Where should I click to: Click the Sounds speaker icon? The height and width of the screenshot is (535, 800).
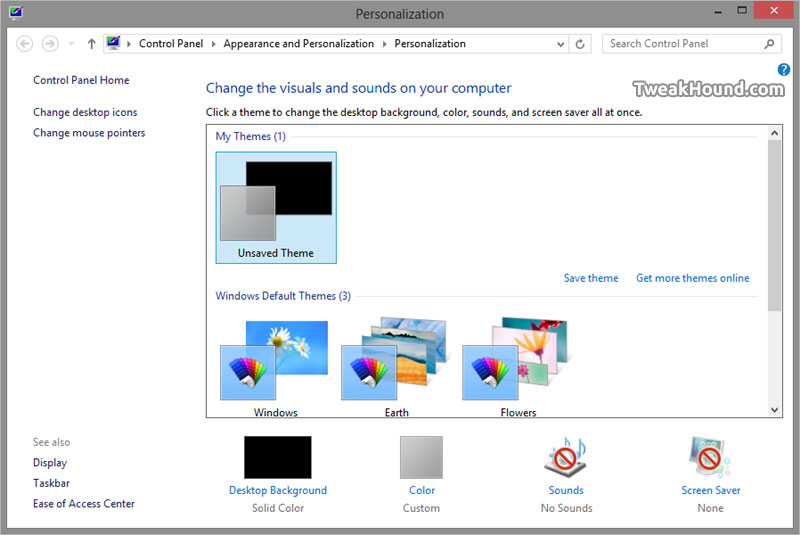[x=566, y=457]
